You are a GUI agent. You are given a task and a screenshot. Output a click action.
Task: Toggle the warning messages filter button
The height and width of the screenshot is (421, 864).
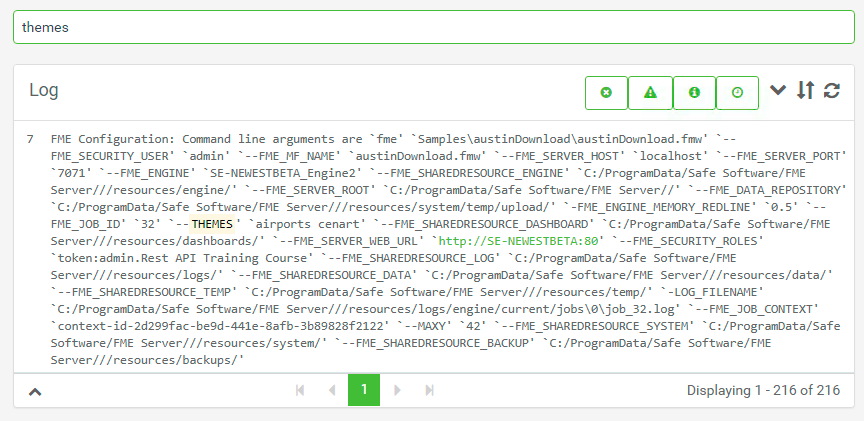point(650,93)
